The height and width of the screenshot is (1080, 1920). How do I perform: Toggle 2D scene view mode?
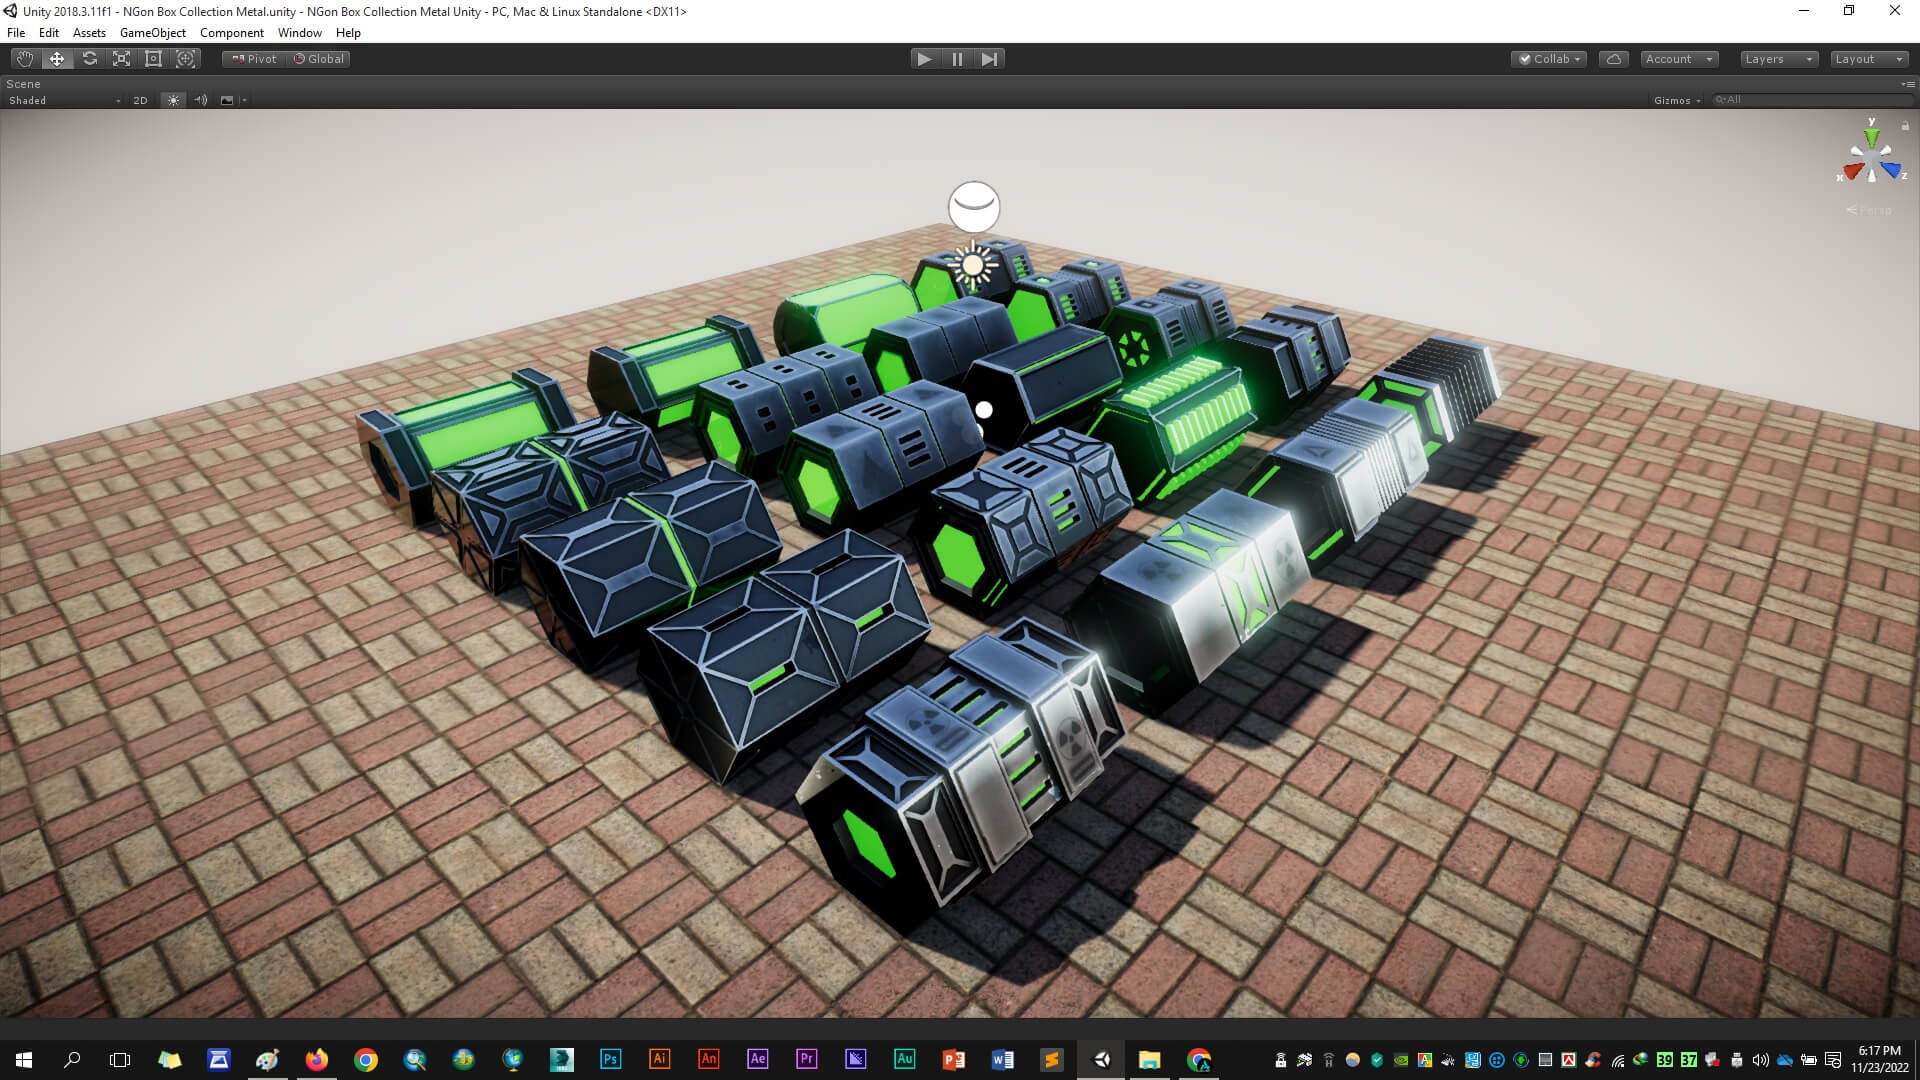click(x=140, y=100)
